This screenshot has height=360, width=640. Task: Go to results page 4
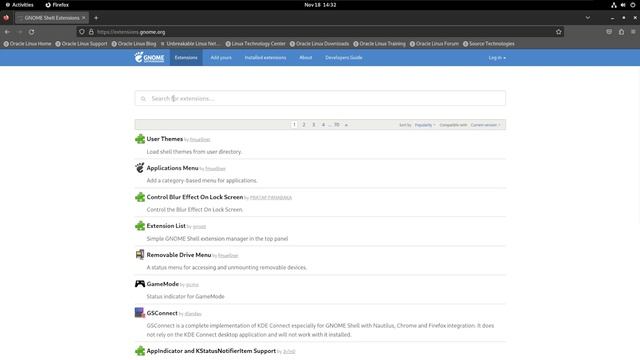(323, 124)
